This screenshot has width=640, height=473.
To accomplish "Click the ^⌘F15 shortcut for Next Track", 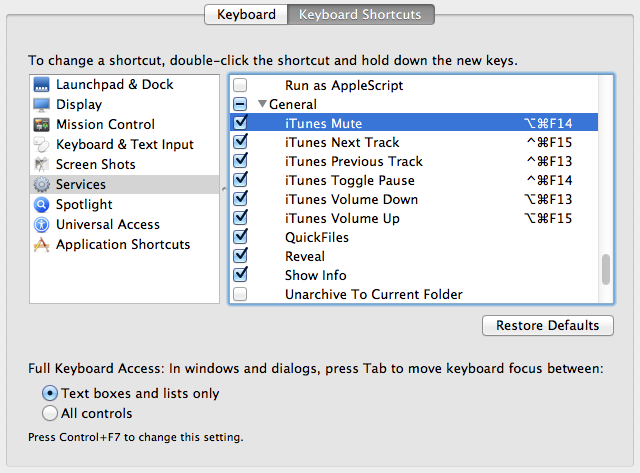I will [549, 142].
